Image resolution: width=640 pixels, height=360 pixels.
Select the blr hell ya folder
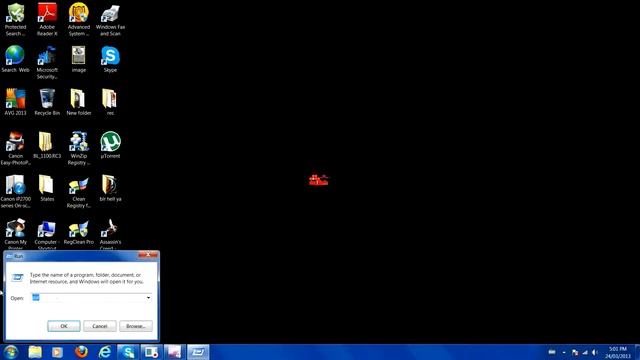click(110, 188)
